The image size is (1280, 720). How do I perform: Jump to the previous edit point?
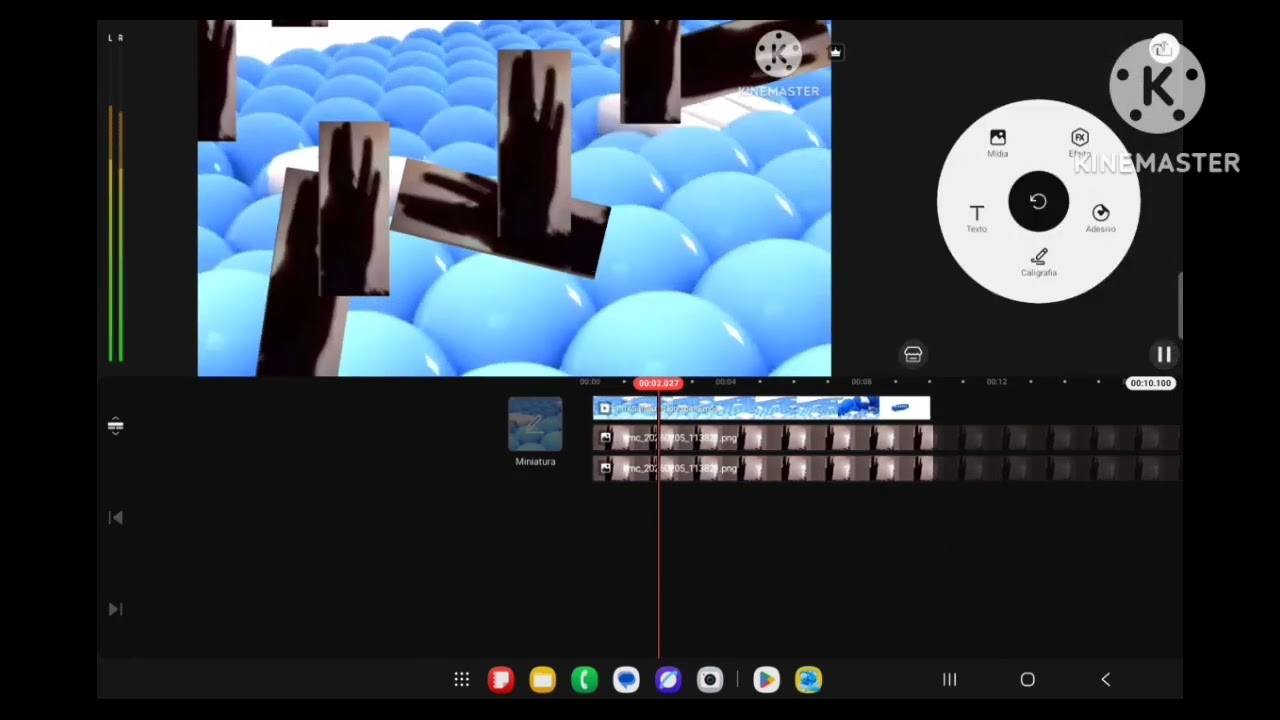tap(115, 517)
